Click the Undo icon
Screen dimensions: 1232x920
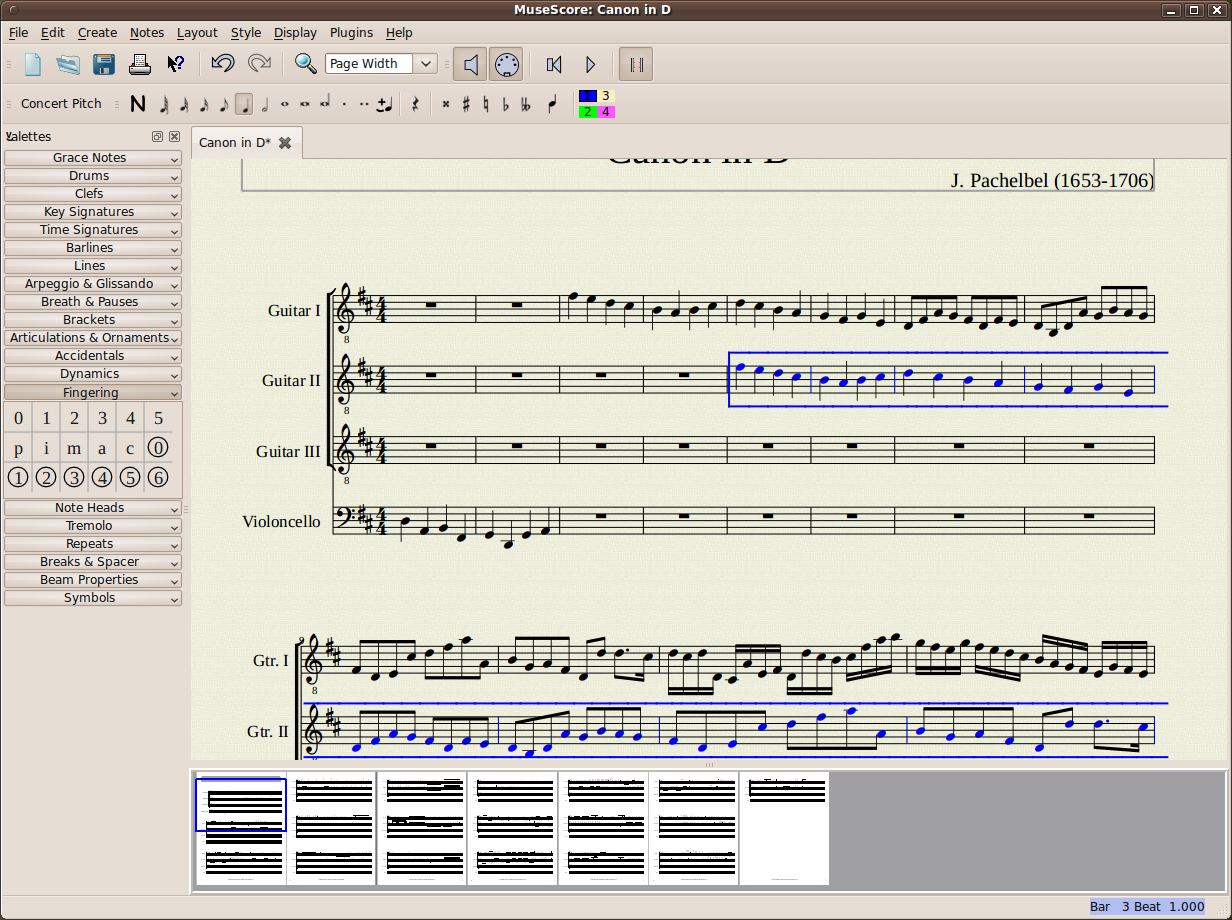[222, 63]
